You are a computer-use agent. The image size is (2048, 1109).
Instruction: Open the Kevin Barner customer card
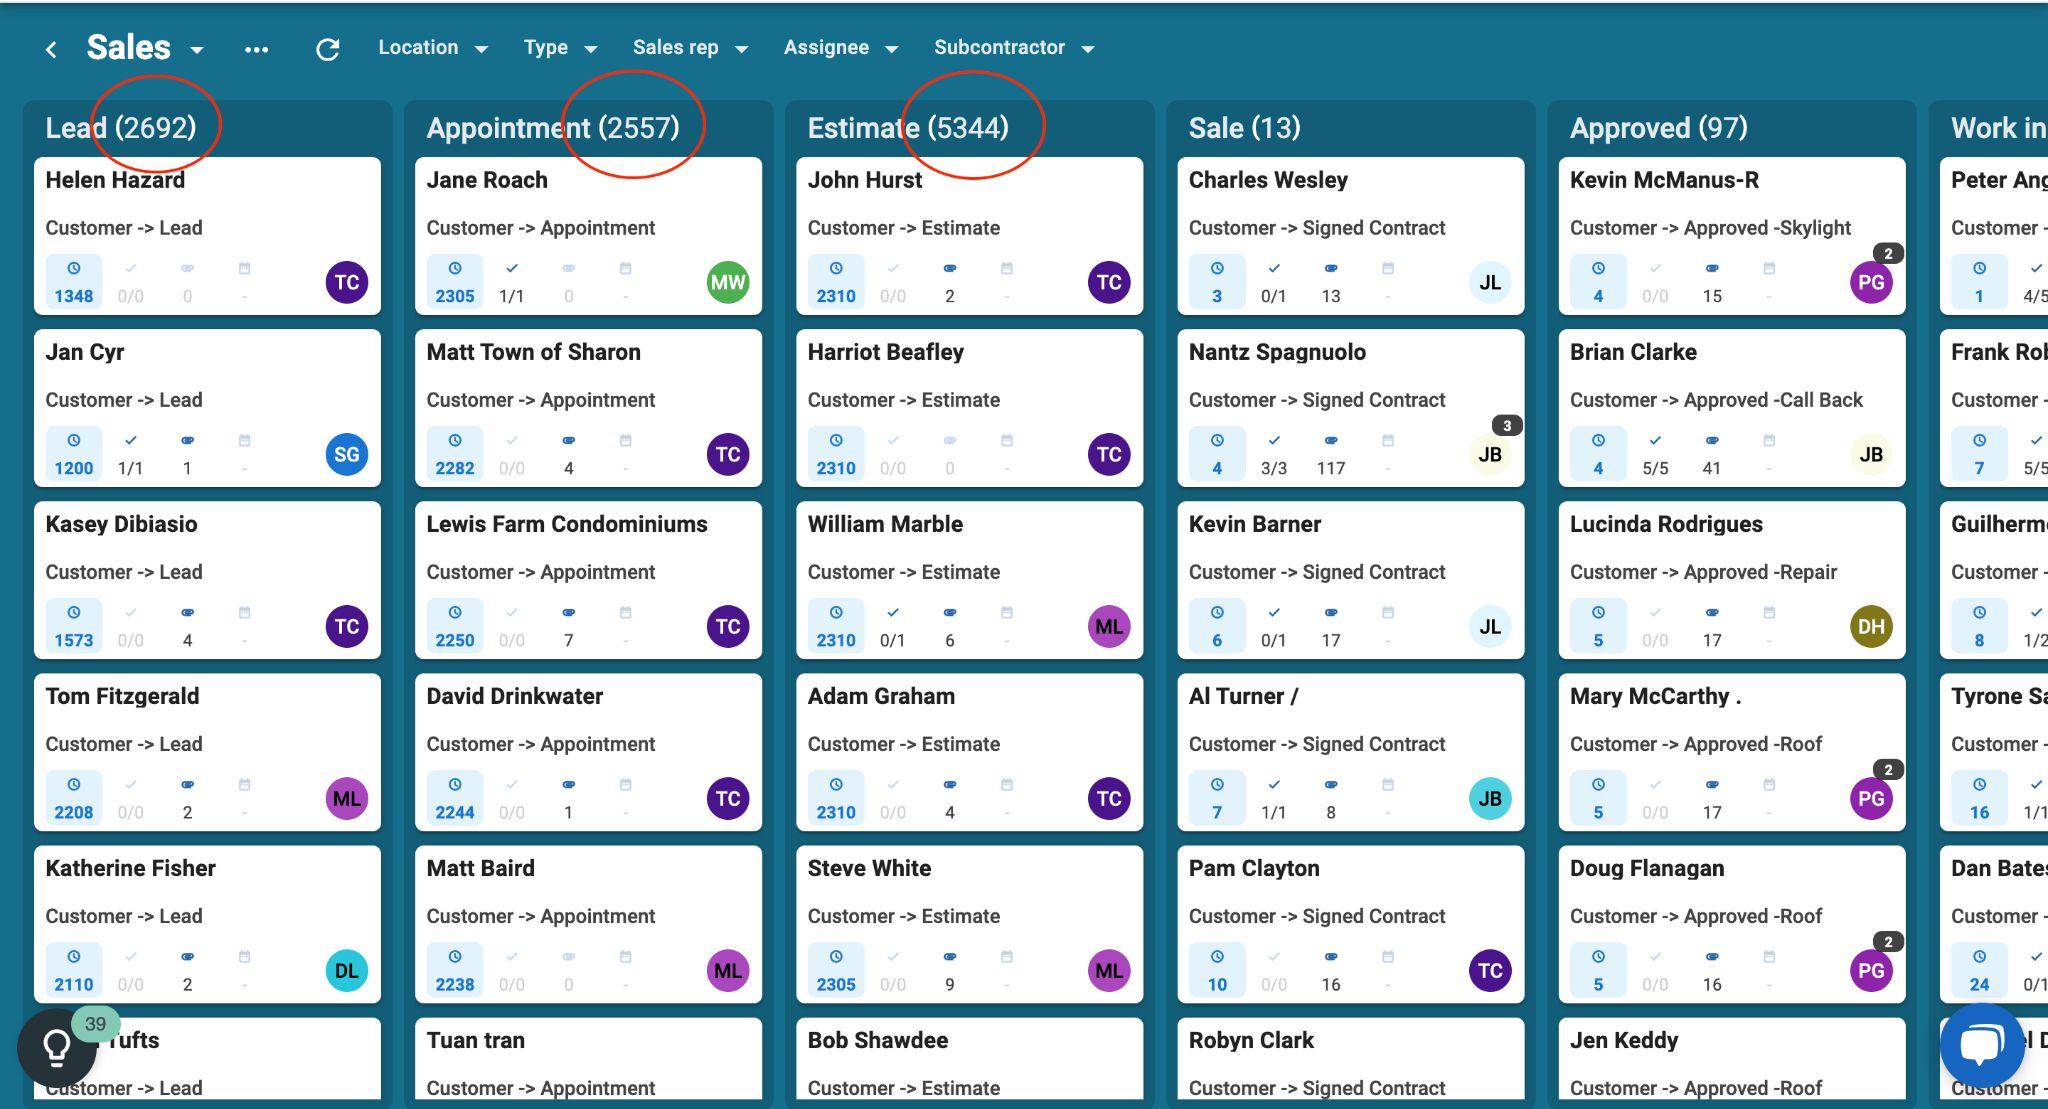coord(1254,525)
